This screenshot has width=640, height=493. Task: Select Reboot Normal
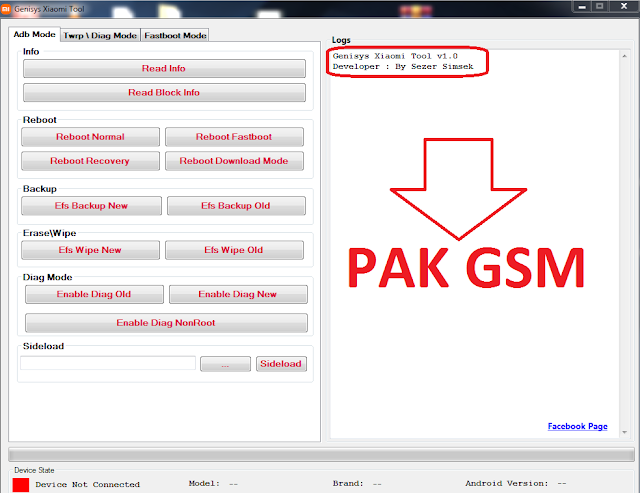point(90,137)
